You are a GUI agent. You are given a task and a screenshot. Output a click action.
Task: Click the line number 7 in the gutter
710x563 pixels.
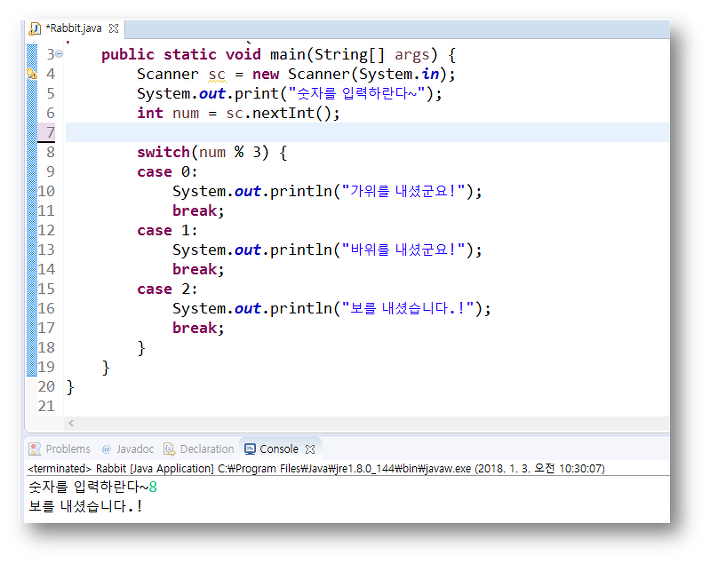51,132
